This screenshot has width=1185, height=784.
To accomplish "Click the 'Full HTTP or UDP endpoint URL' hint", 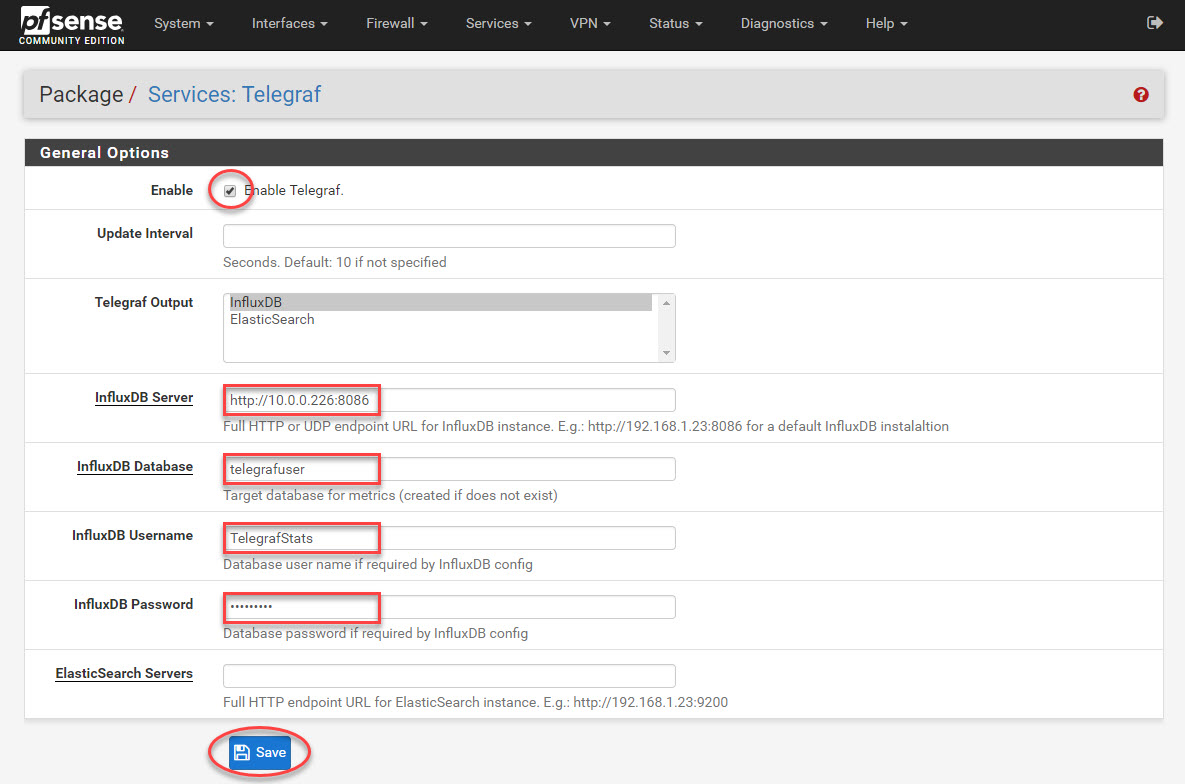I will tap(586, 426).
